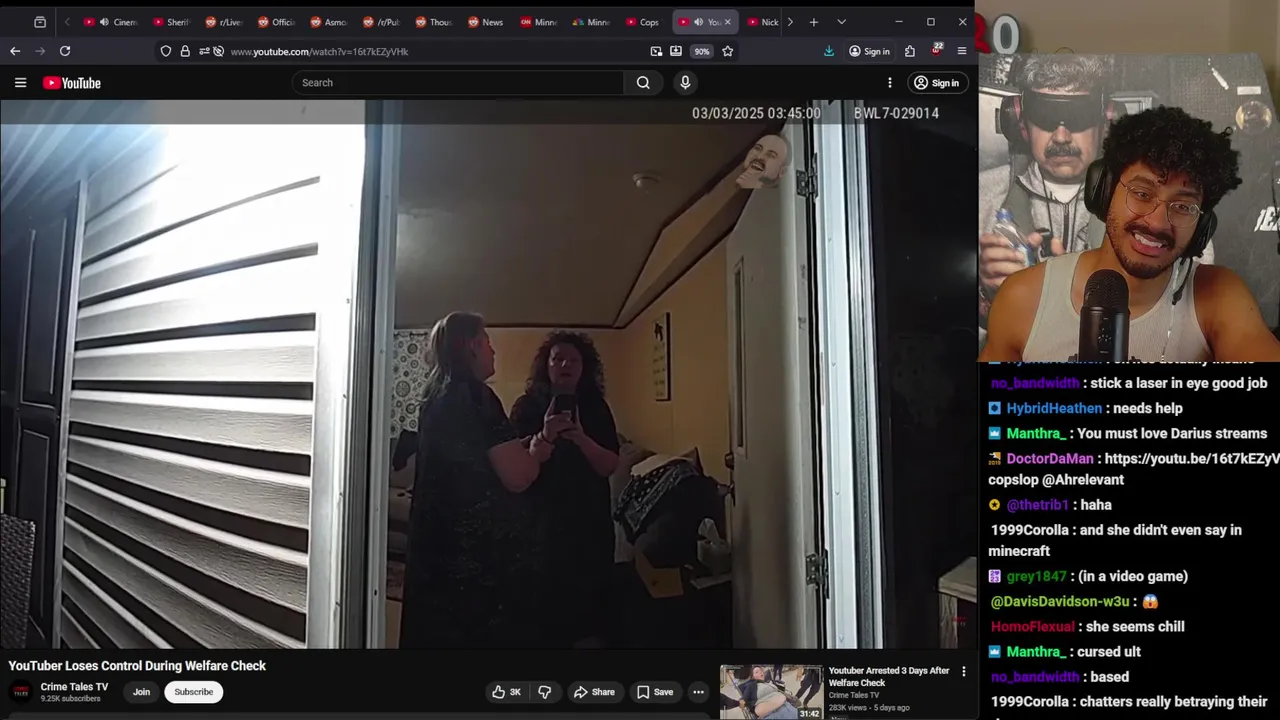1280x720 pixels.
Task: Save the video to playlist
Action: (x=655, y=692)
